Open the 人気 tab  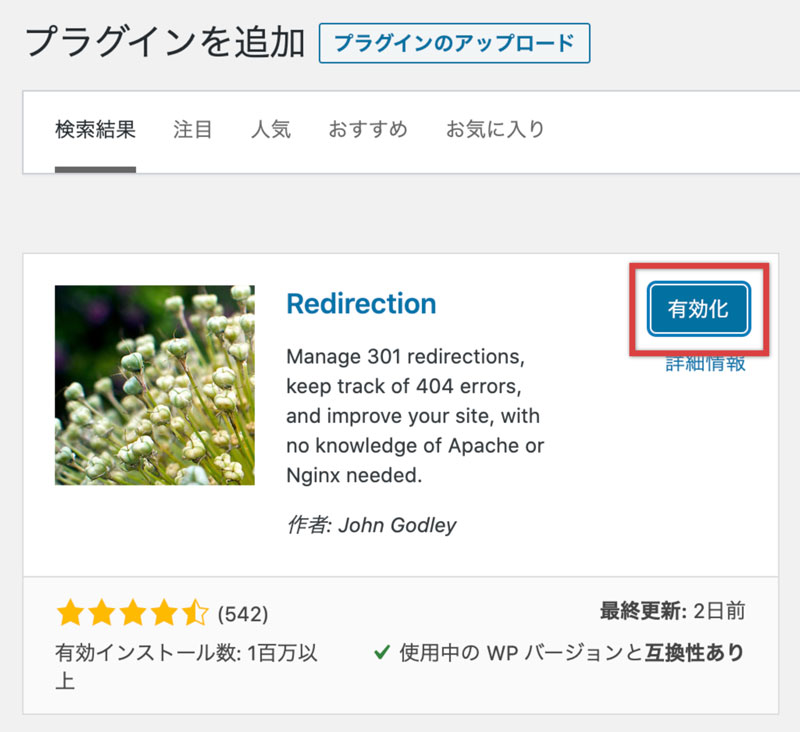[x=271, y=130]
